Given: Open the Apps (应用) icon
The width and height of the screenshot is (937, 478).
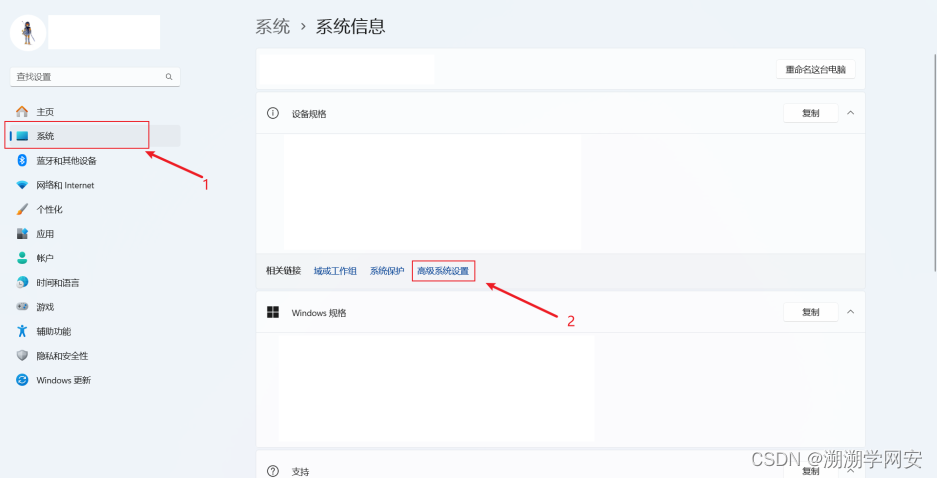Looking at the screenshot, I should (22, 234).
